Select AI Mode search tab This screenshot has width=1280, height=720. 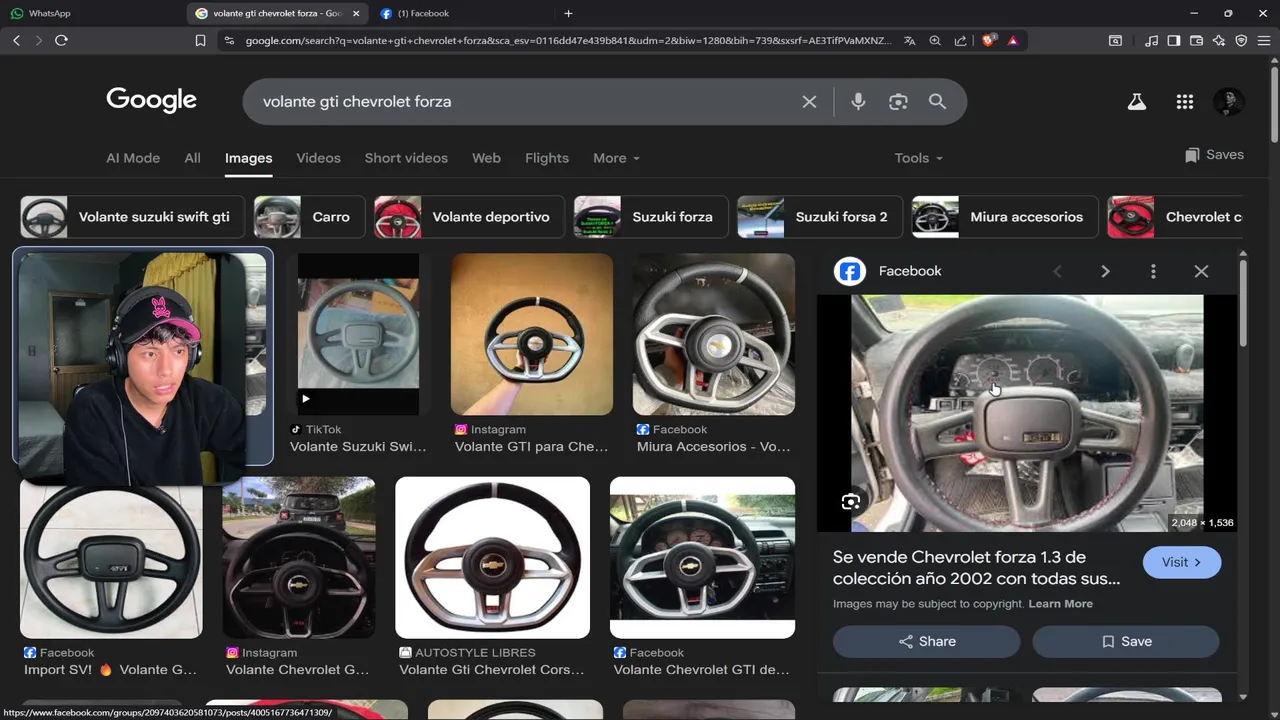pos(133,158)
